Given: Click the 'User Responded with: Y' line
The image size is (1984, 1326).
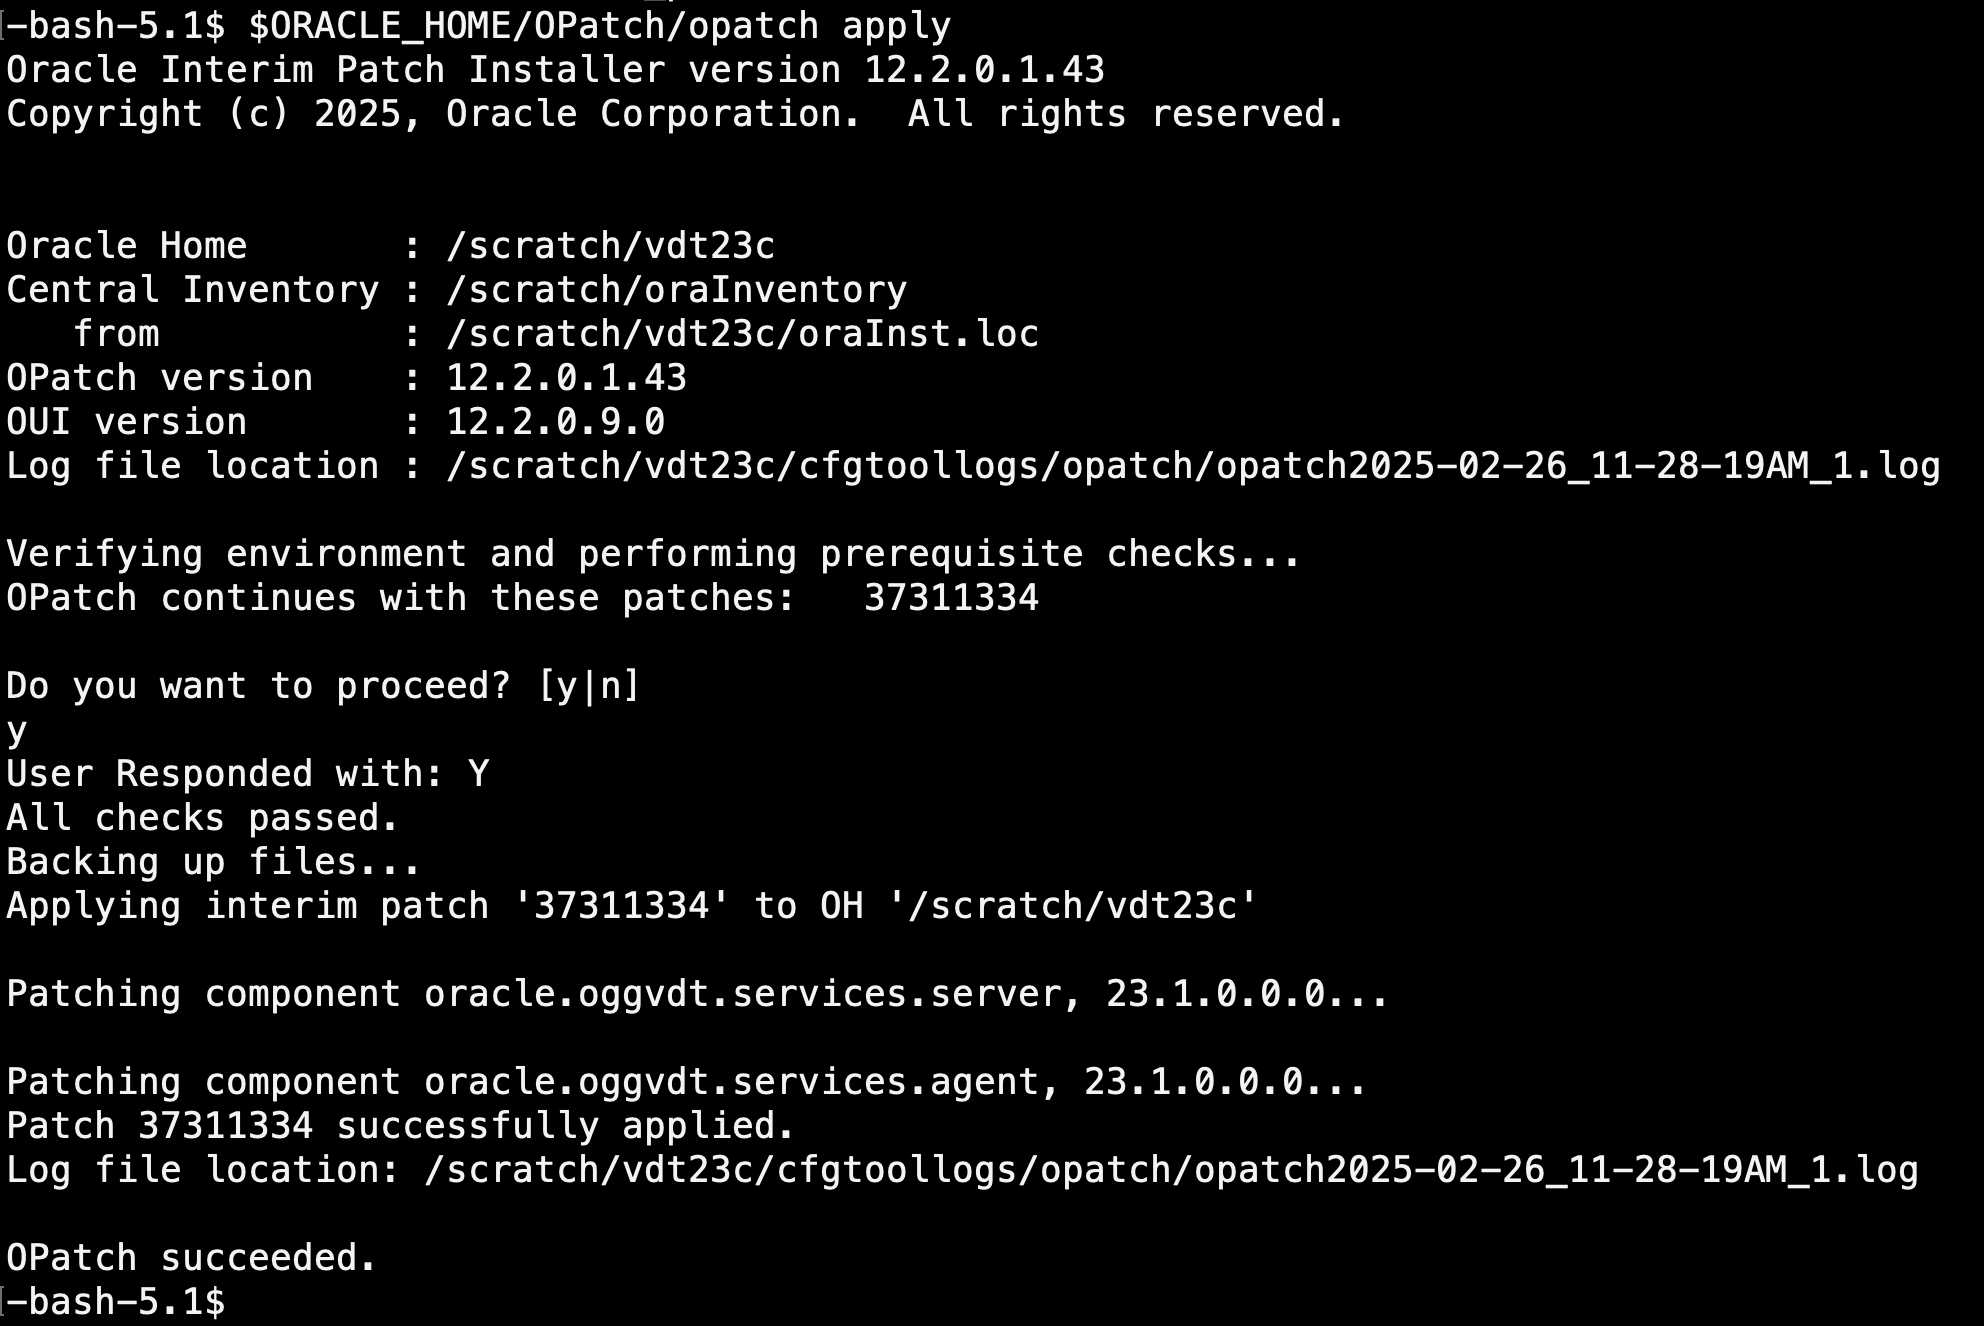Looking at the screenshot, I should (x=248, y=774).
